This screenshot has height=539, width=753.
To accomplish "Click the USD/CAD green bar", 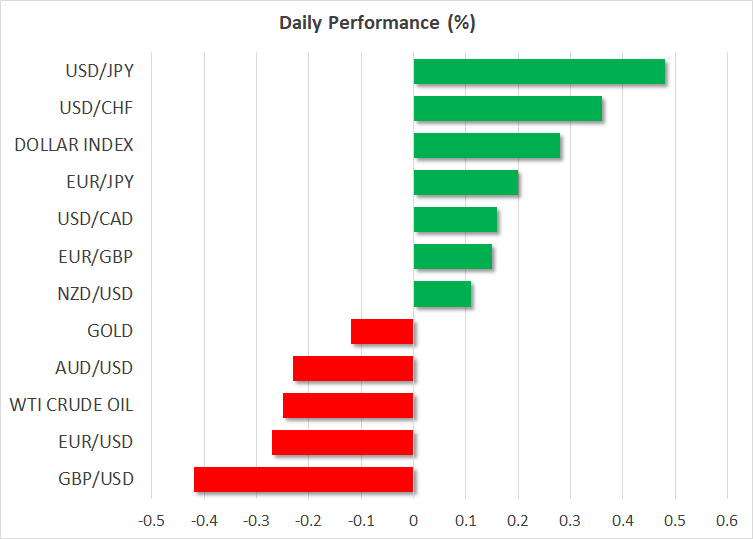I will [455, 220].
